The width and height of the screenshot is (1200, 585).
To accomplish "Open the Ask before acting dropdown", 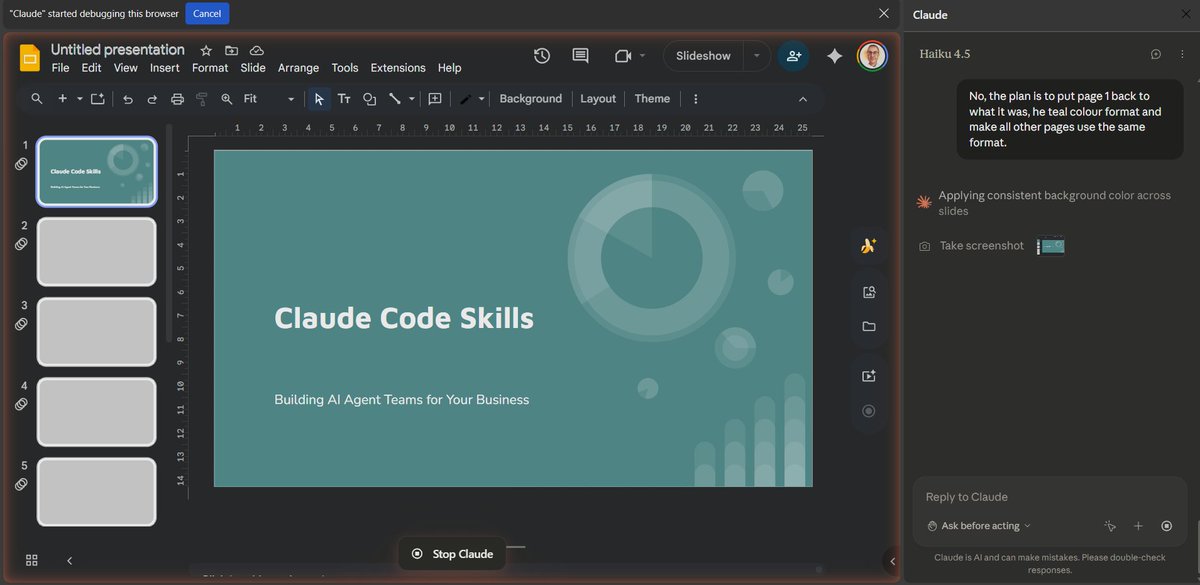I will point(978,525).
